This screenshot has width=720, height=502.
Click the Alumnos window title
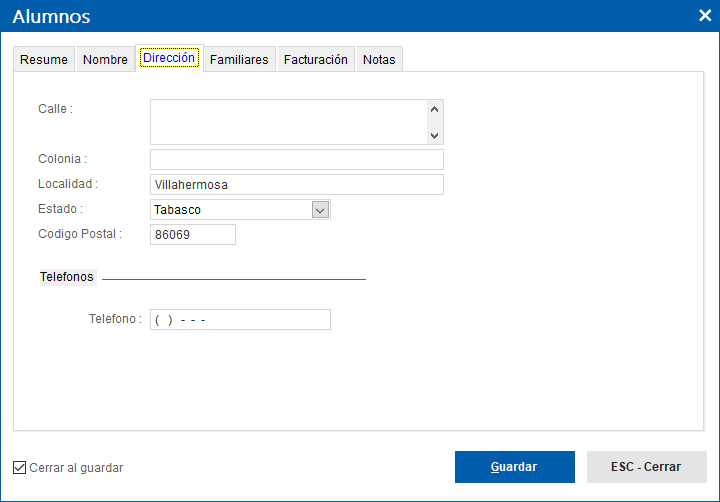[x=51, y=17]
